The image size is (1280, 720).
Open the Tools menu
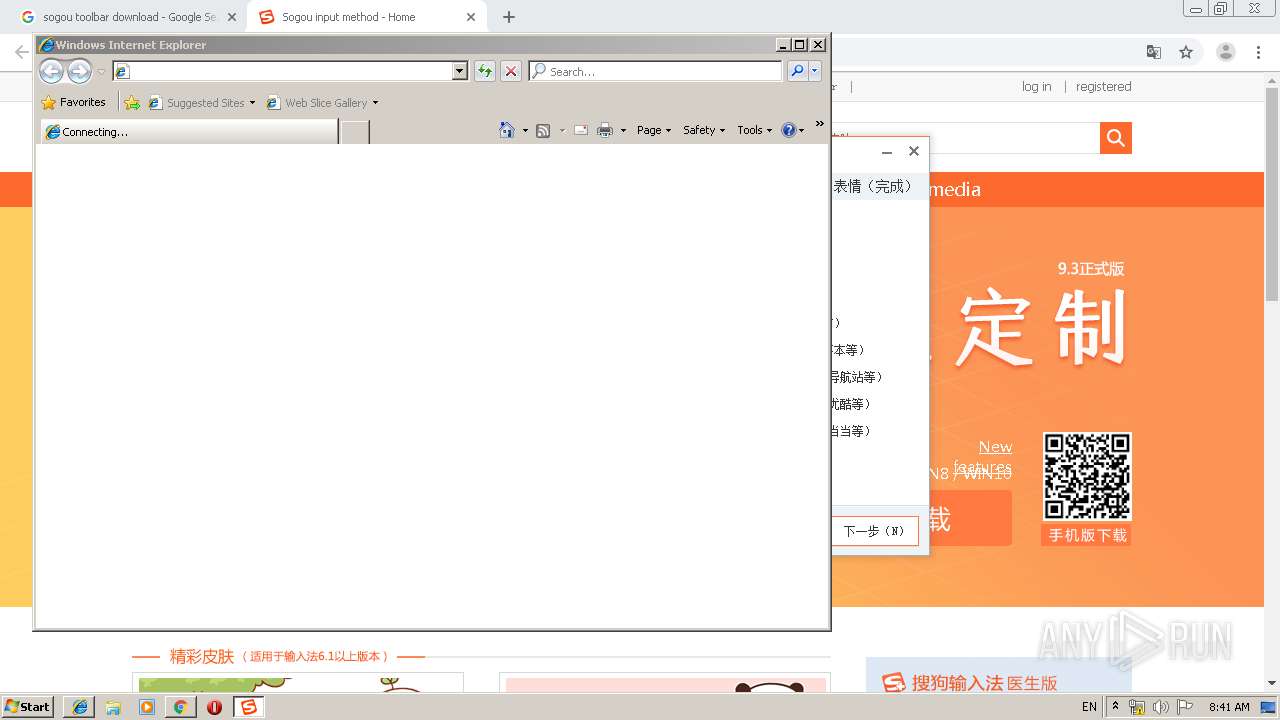tap(755, 130)
